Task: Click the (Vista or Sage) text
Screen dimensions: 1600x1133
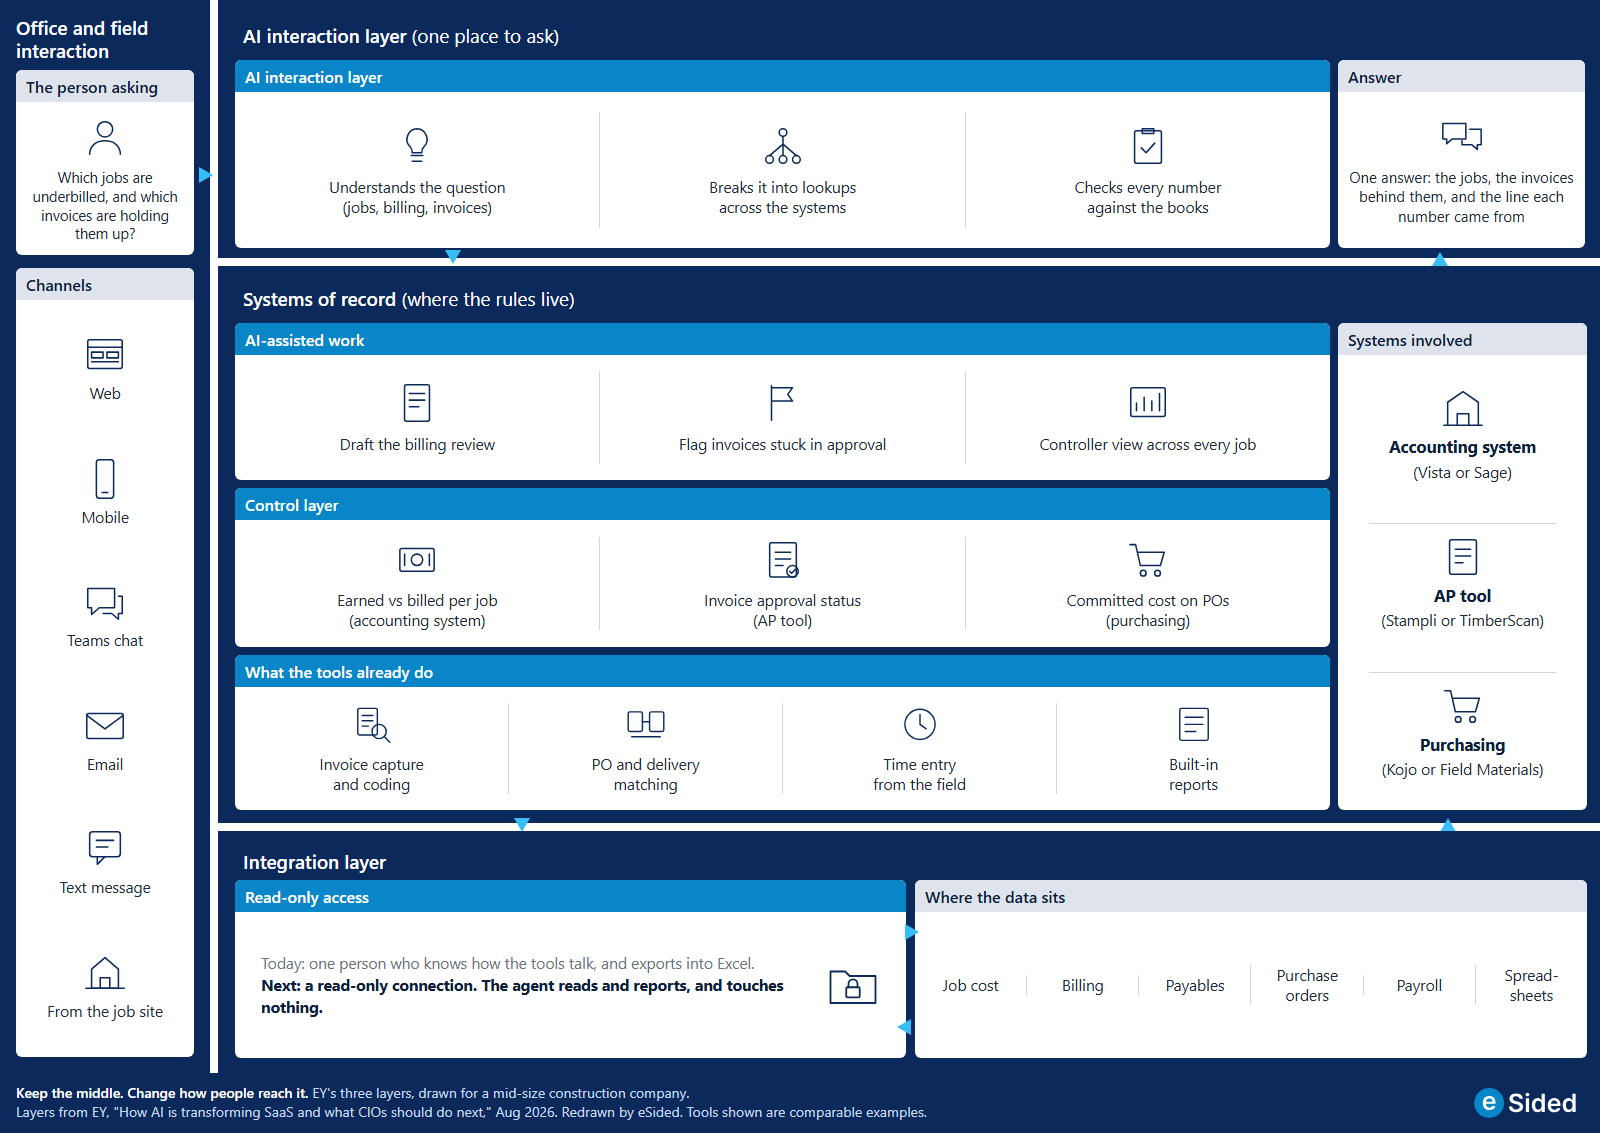Action: pos(1462,473)
